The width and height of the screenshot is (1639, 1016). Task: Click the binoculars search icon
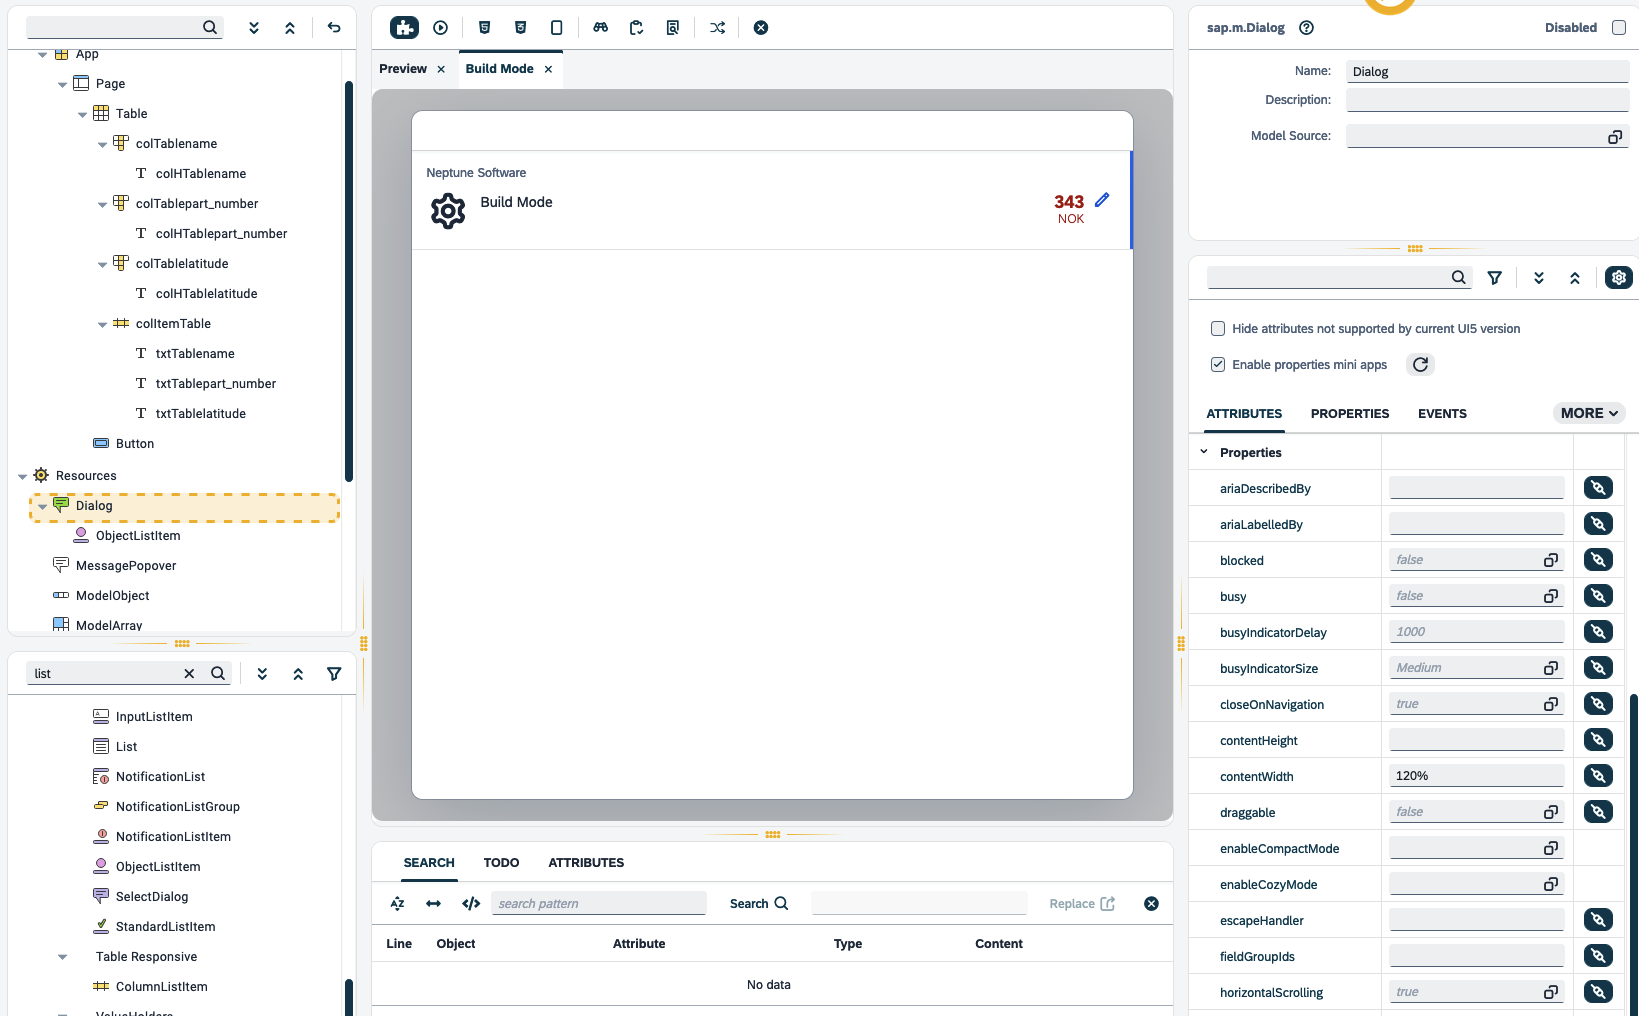click(x=600, y=28)
